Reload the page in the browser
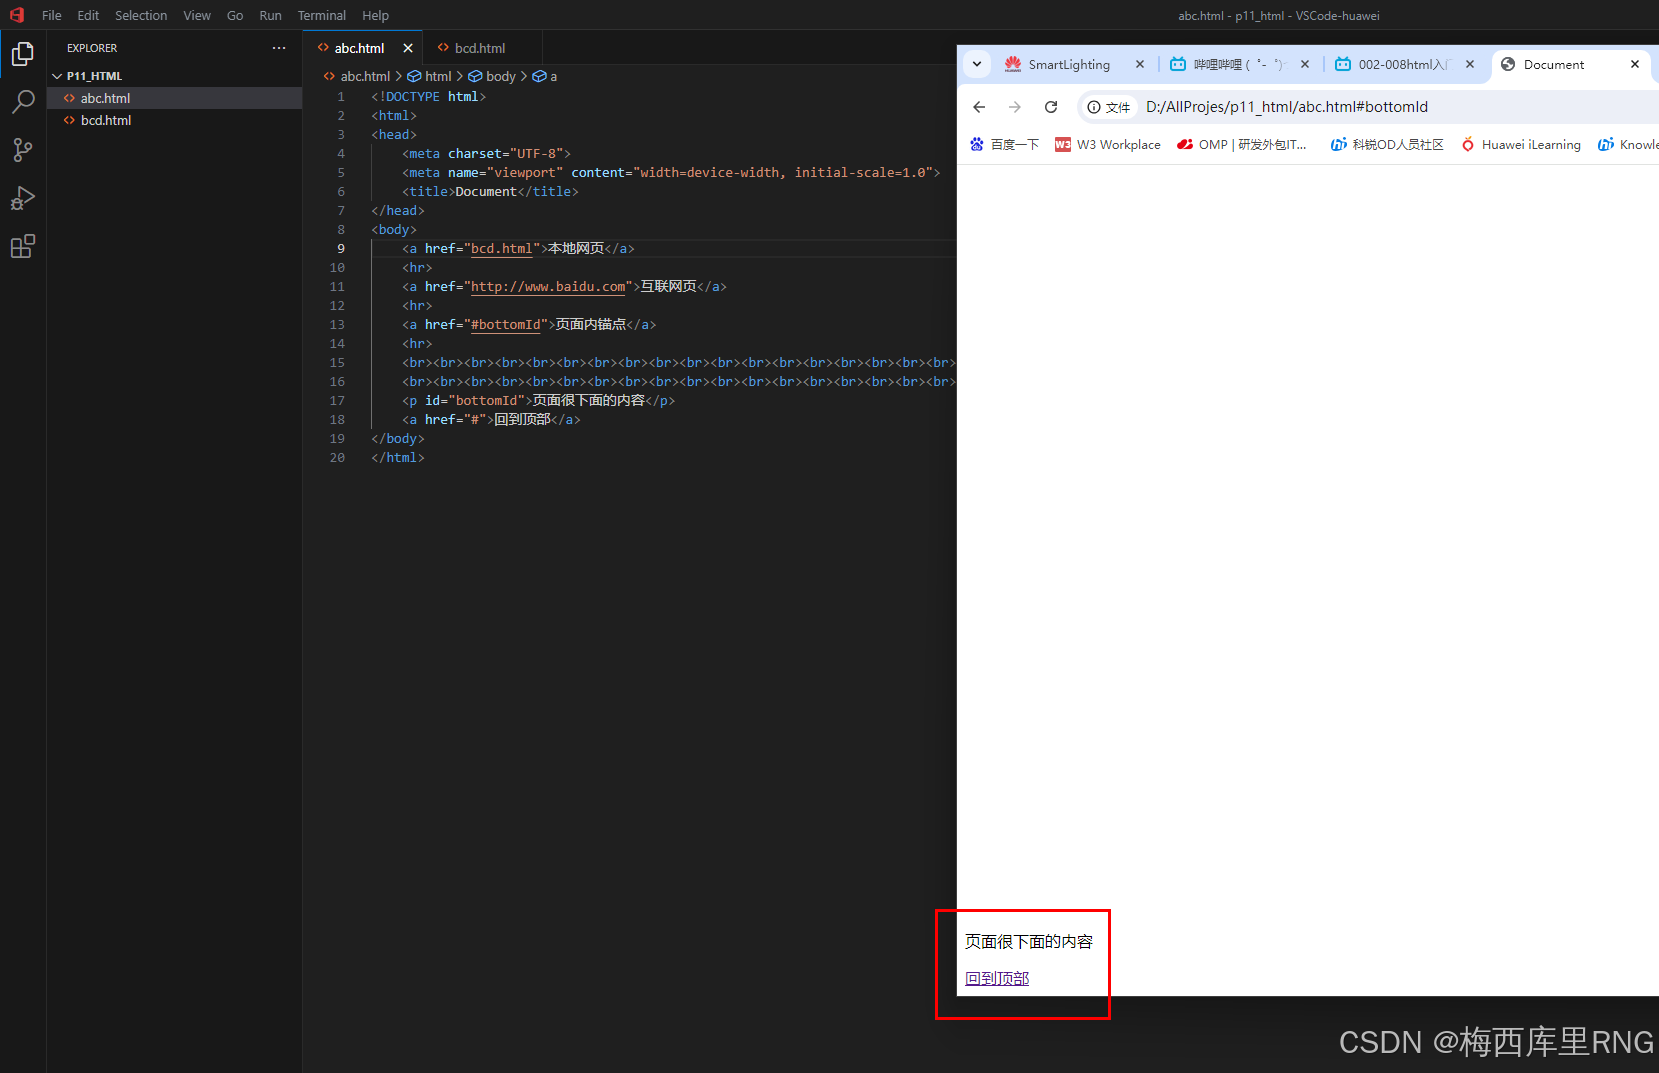This screenshot has width=1659, height=1073. 1051,107
